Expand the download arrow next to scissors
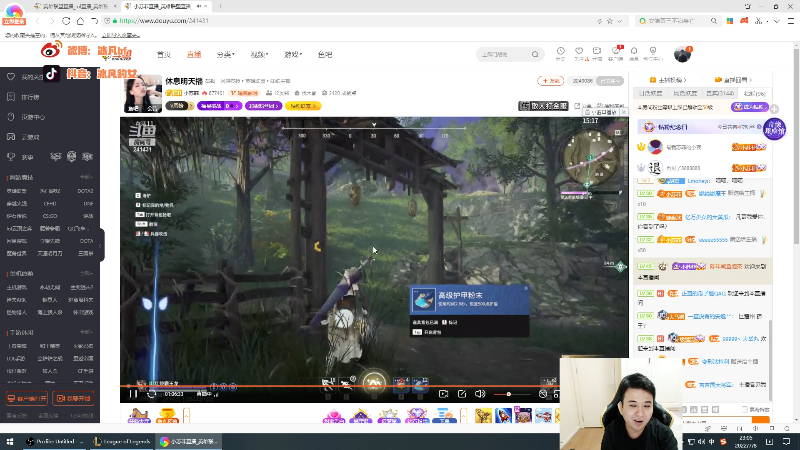The height and width of the screenshot is (450, 800). pos(777,21)
